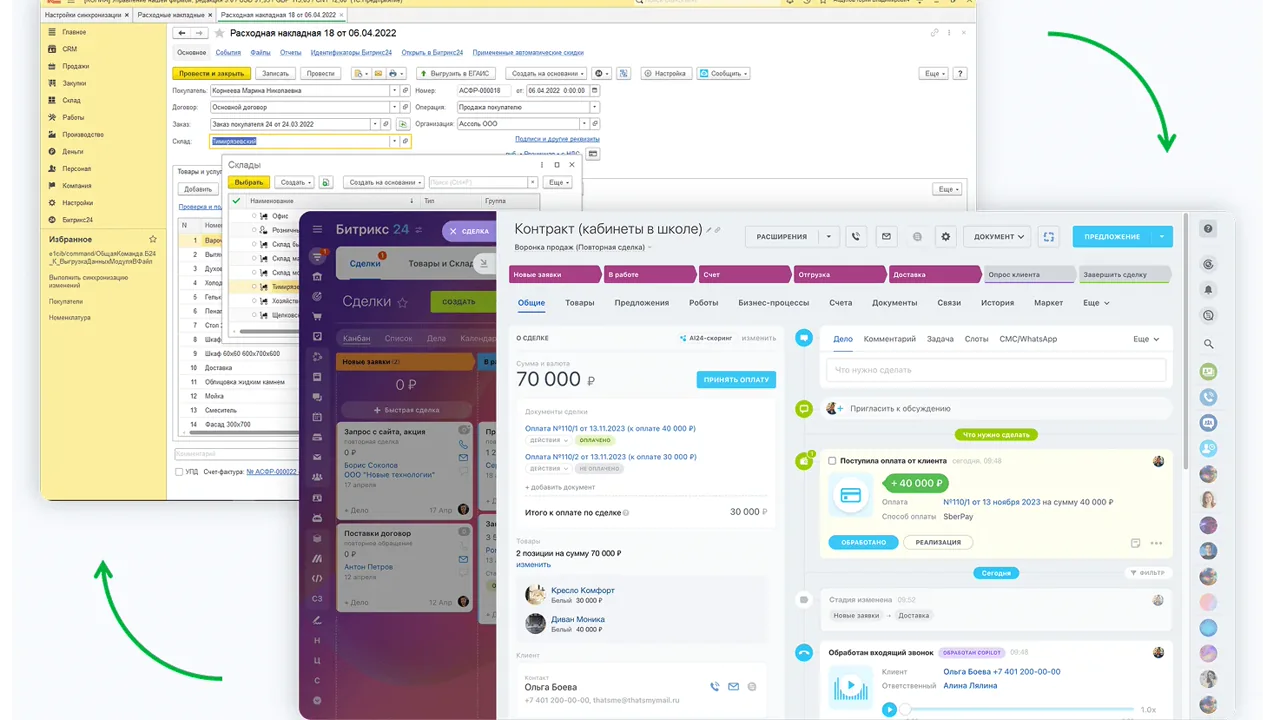Call contact Ольга Боева via phone icon
1280x720 pixels.
[714, 687]
